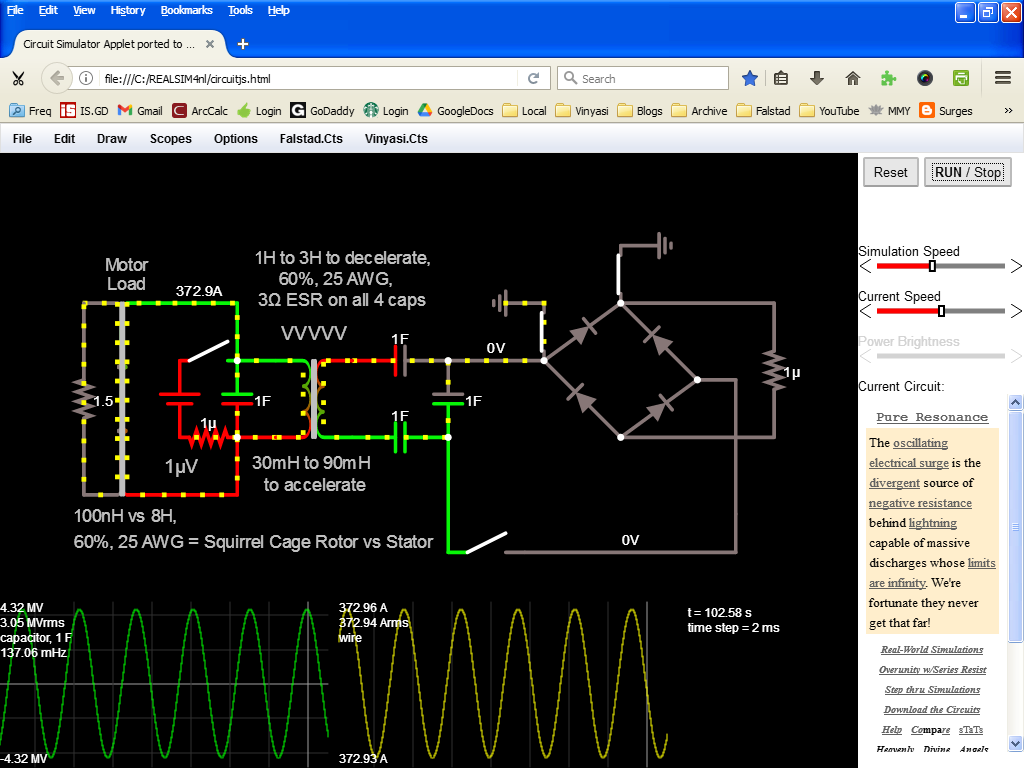This screenshot has height=768, width=1024.
Task: Open the Falstad.Cts dropdown menu
Action: click(x=311, y=138)
